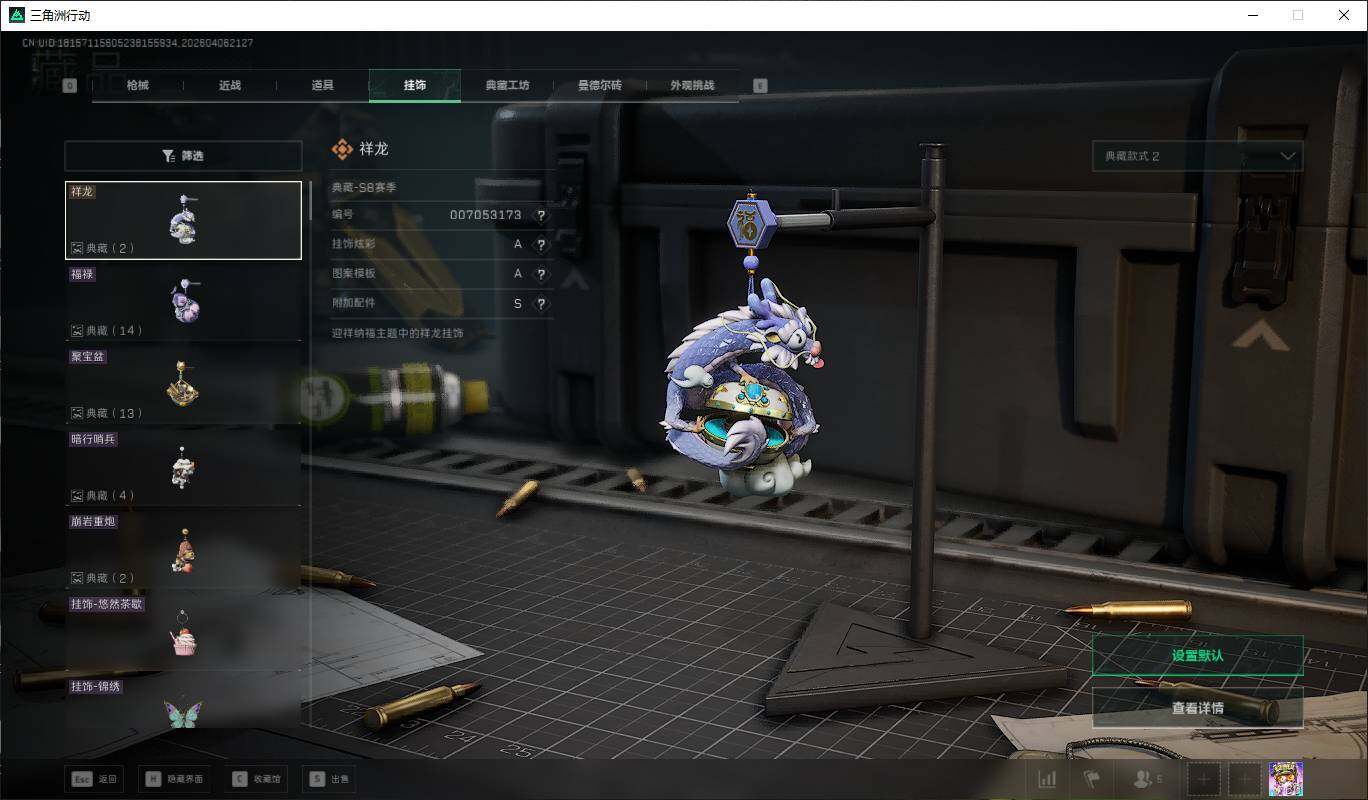This screenshot has width=1368, height=800.
Task: Click help icon for 图案模板
Action: point(541,274)
